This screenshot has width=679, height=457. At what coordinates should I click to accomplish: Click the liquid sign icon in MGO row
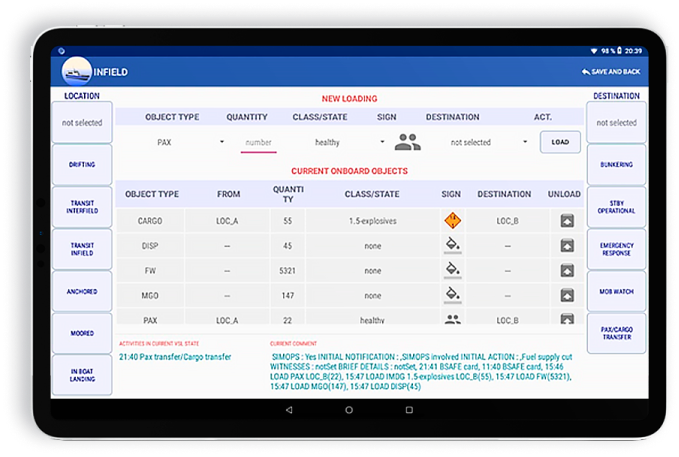tap(453, 294)
